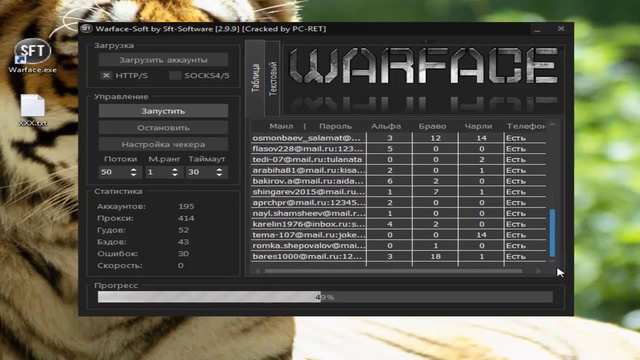This screenshot has height=360, width=640.
Task: Click the table's scroll-left arrow
Action: pos(258,271)
